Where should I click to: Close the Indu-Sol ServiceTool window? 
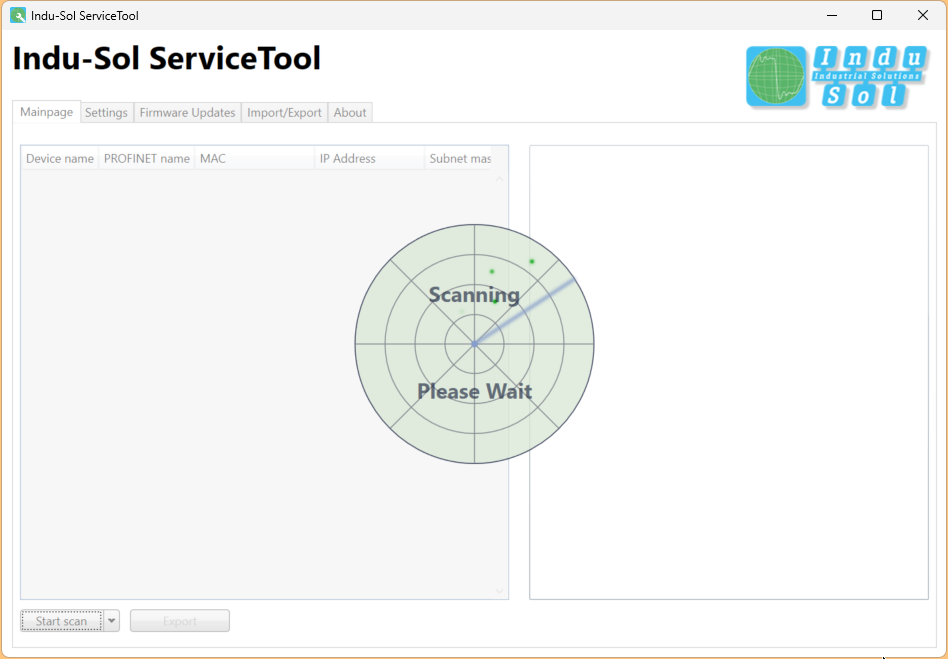point(923,15)
